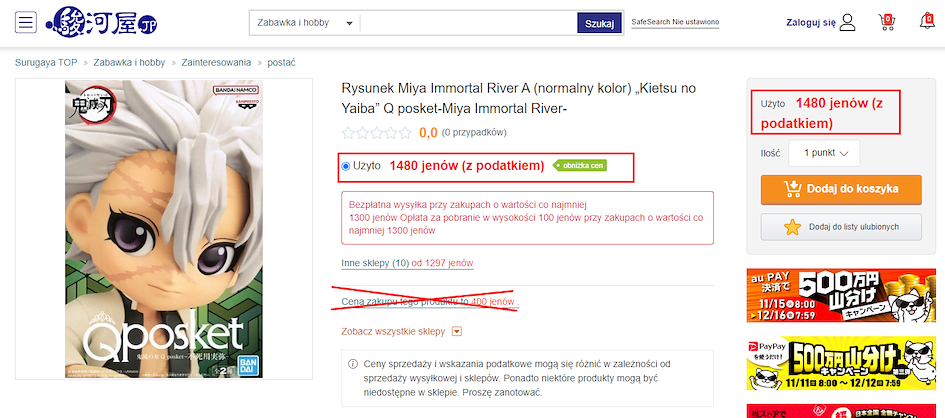945x418 pixels.
Task: Click the Q posket product image
Action: 164,229
